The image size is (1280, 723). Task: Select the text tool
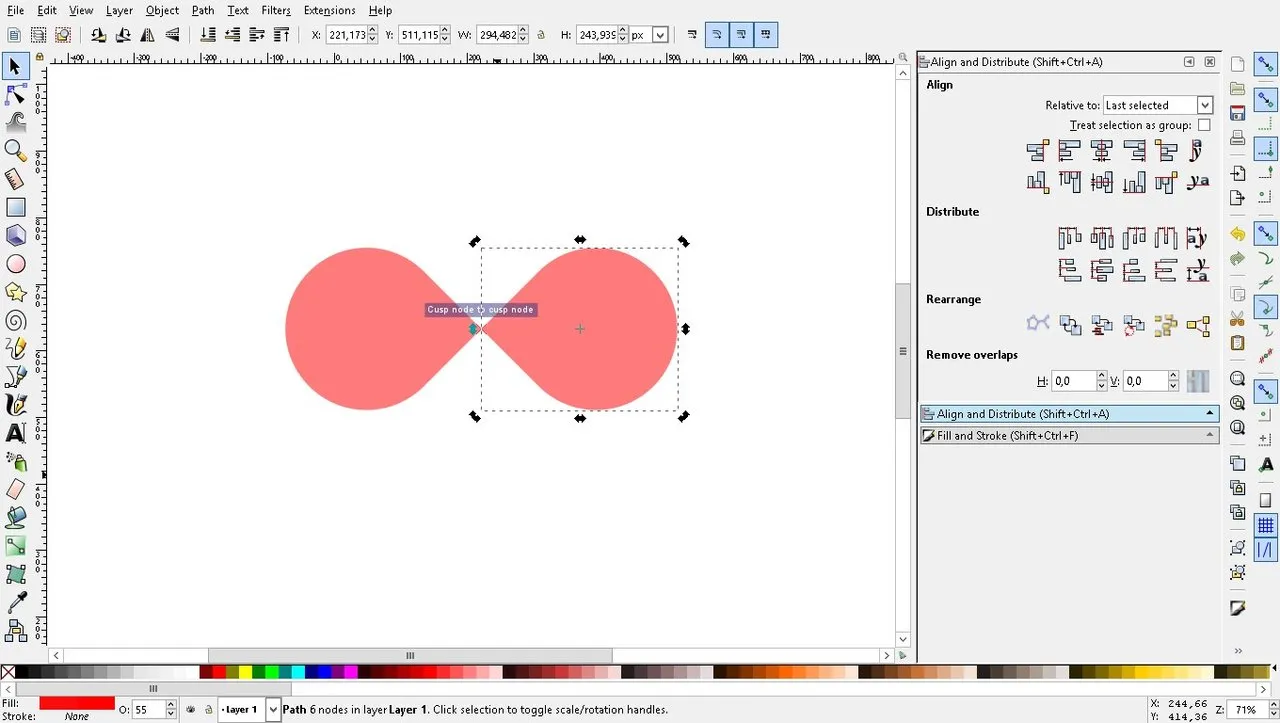[16, 434]
